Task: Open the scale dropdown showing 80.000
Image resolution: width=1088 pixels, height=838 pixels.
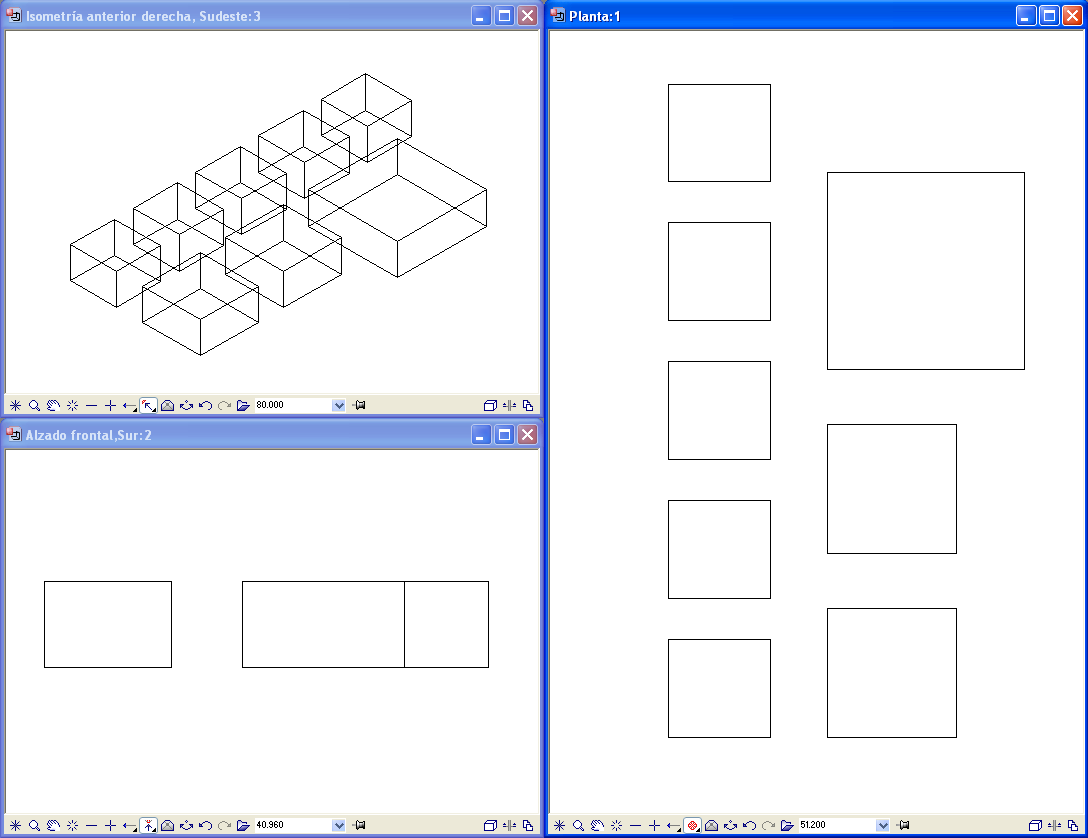Action: pyautogui.click(x=338, y=406)
